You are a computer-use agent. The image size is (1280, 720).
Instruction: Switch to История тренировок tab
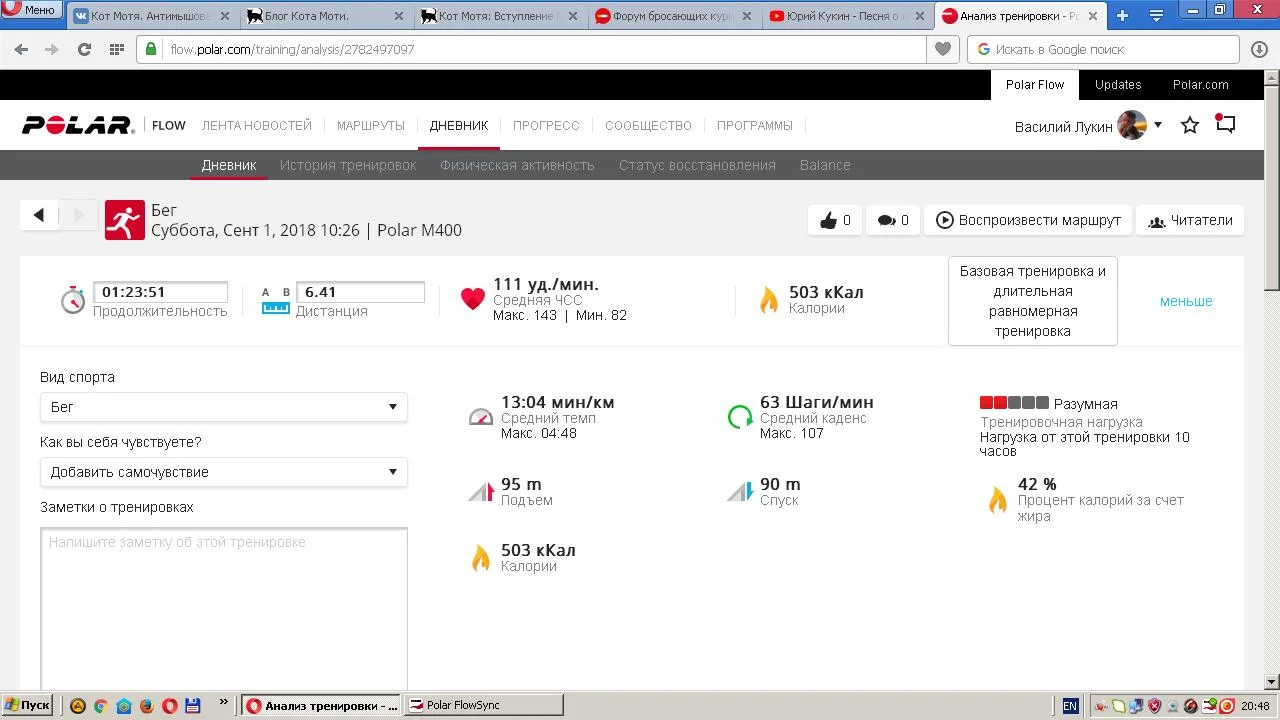tap(347, 165)
